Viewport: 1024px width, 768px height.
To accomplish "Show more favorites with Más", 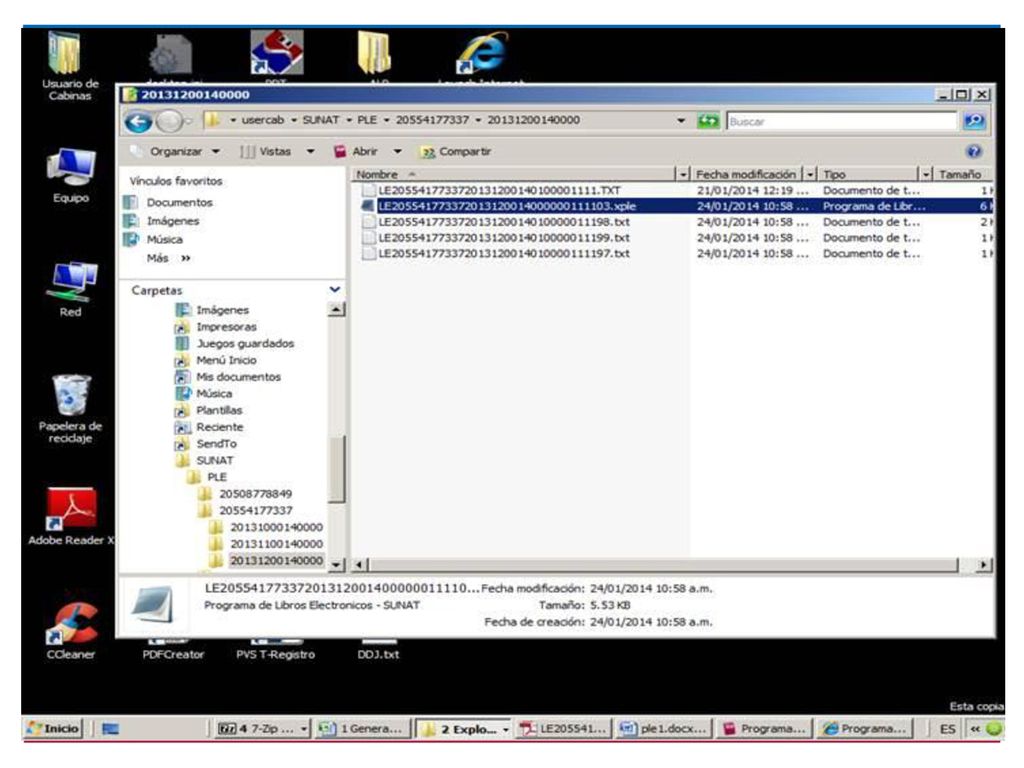I will point(168,258).
